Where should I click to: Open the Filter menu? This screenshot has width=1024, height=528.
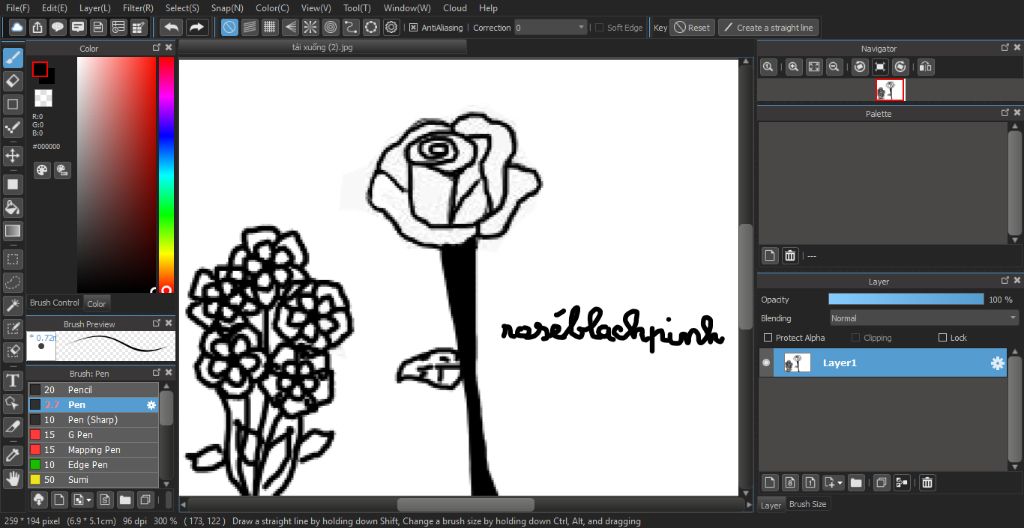(138, 8)
